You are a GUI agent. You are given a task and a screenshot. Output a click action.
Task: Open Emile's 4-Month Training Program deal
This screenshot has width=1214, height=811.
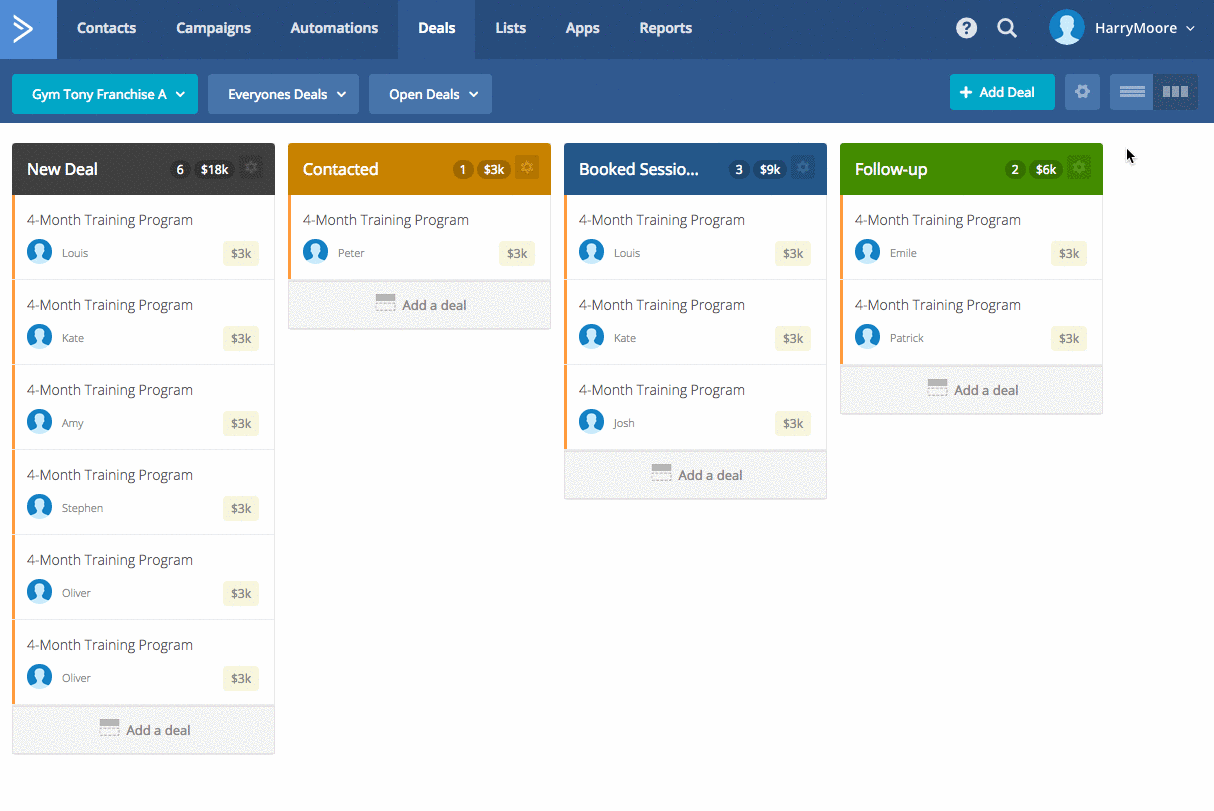tap(971, 237)
